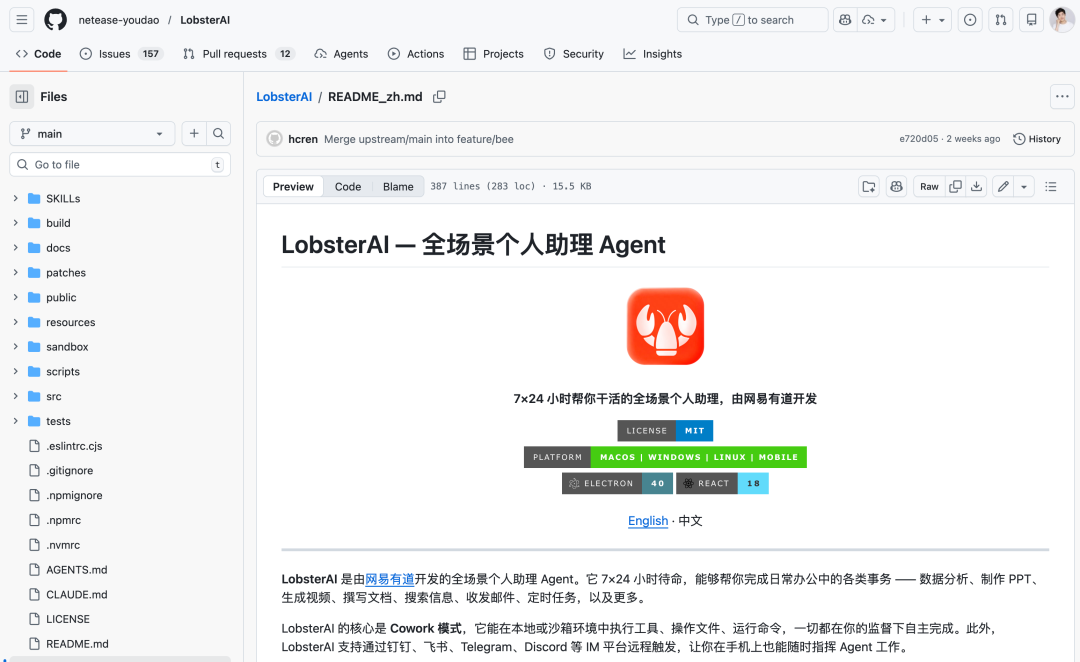Download the README_zh.md raw file
The width and height of the screenshot is (1080, 662).
pyautogui.click(x=976, y=186)
